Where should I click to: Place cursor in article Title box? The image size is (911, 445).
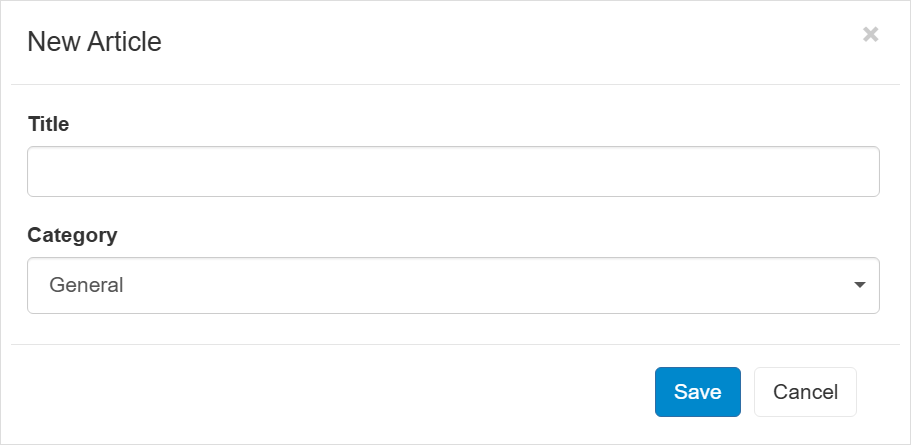tap(453, 172)
